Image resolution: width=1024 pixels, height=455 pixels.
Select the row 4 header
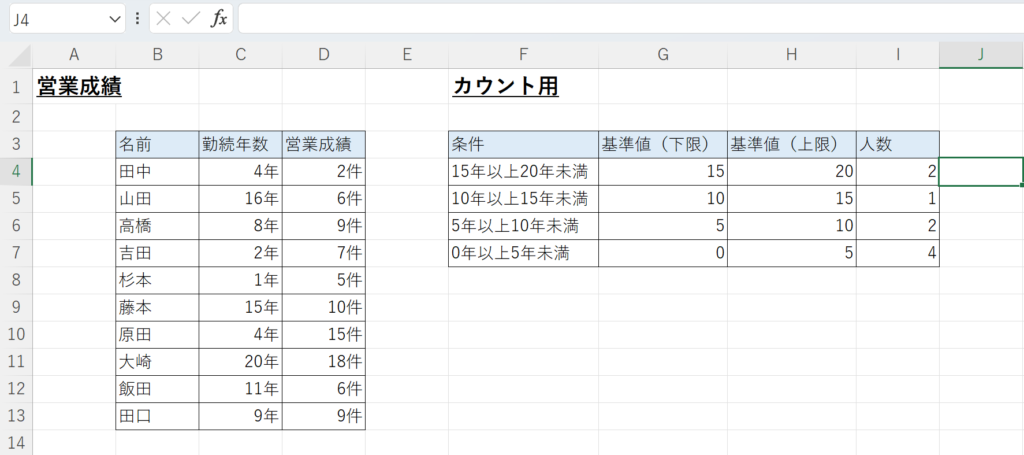[16, 171]
